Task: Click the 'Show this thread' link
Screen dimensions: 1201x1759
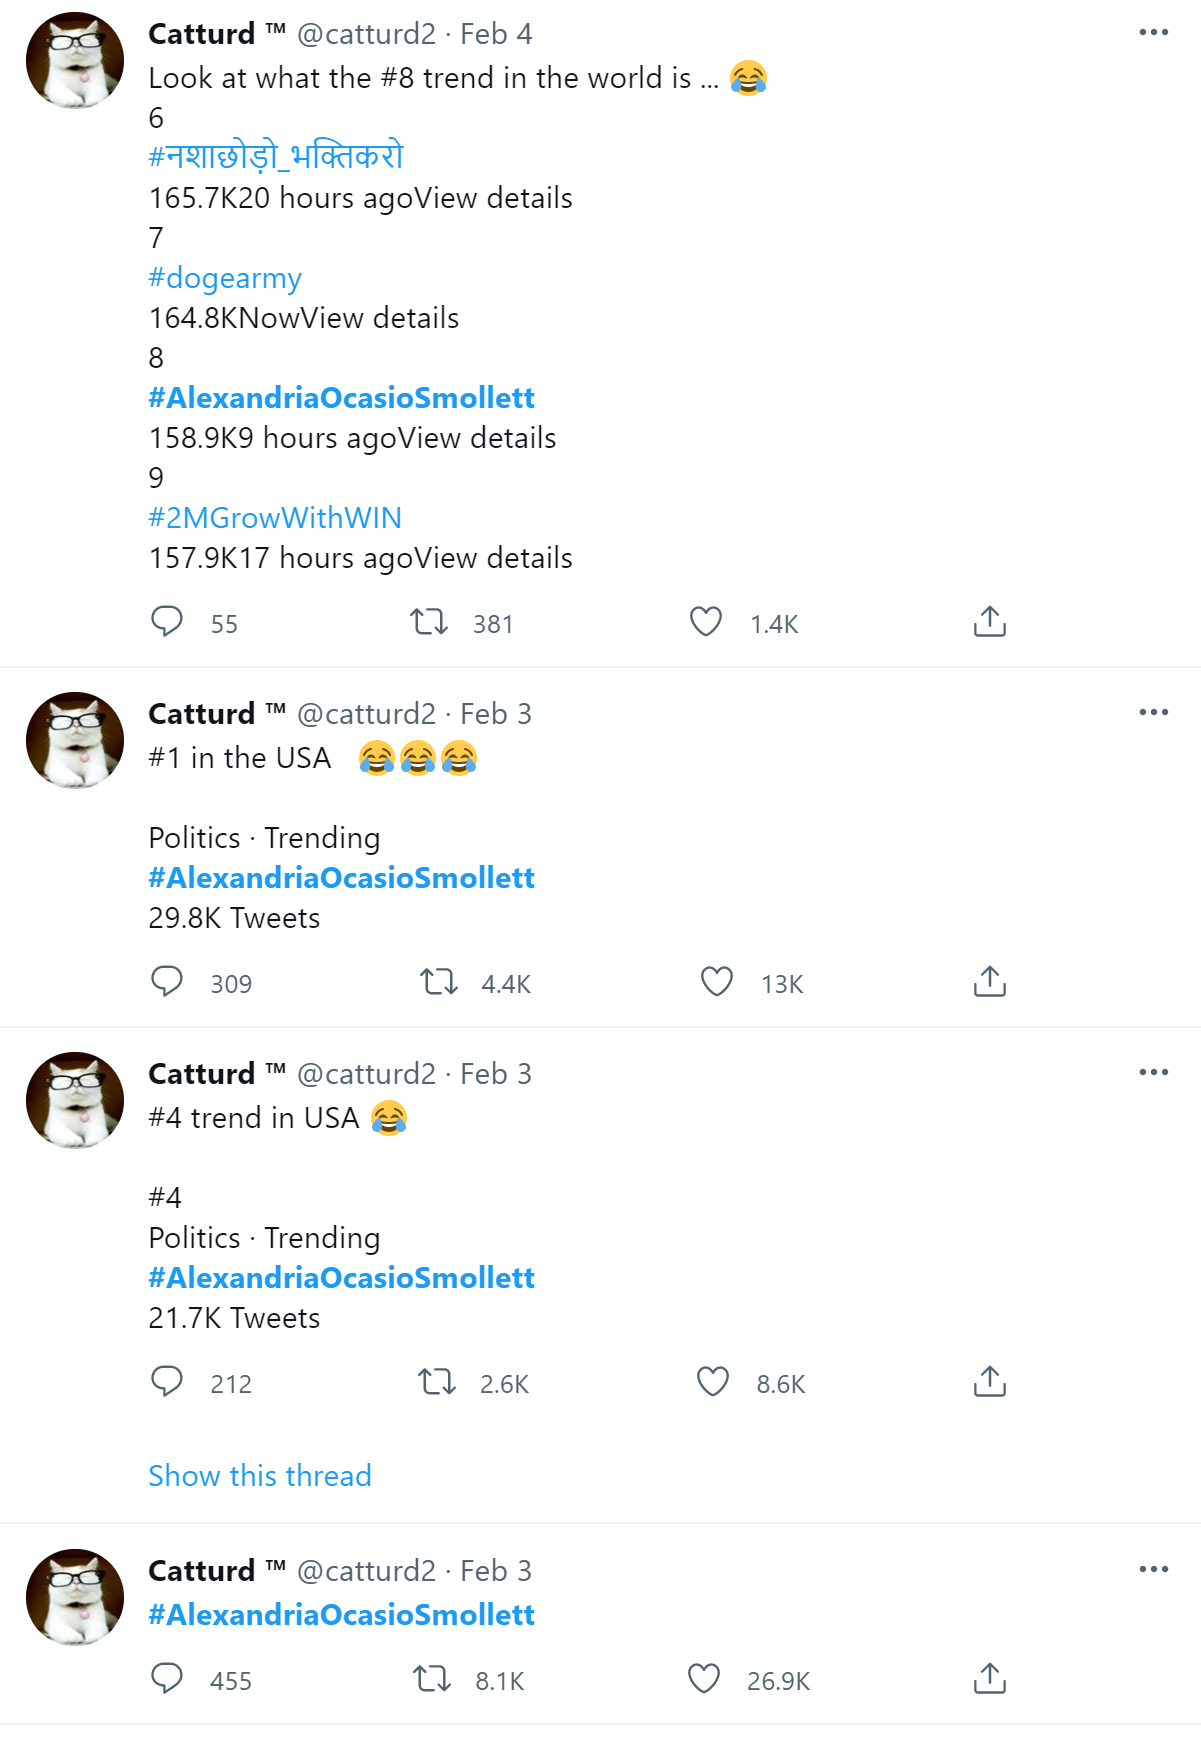Action: [260, 1476]
